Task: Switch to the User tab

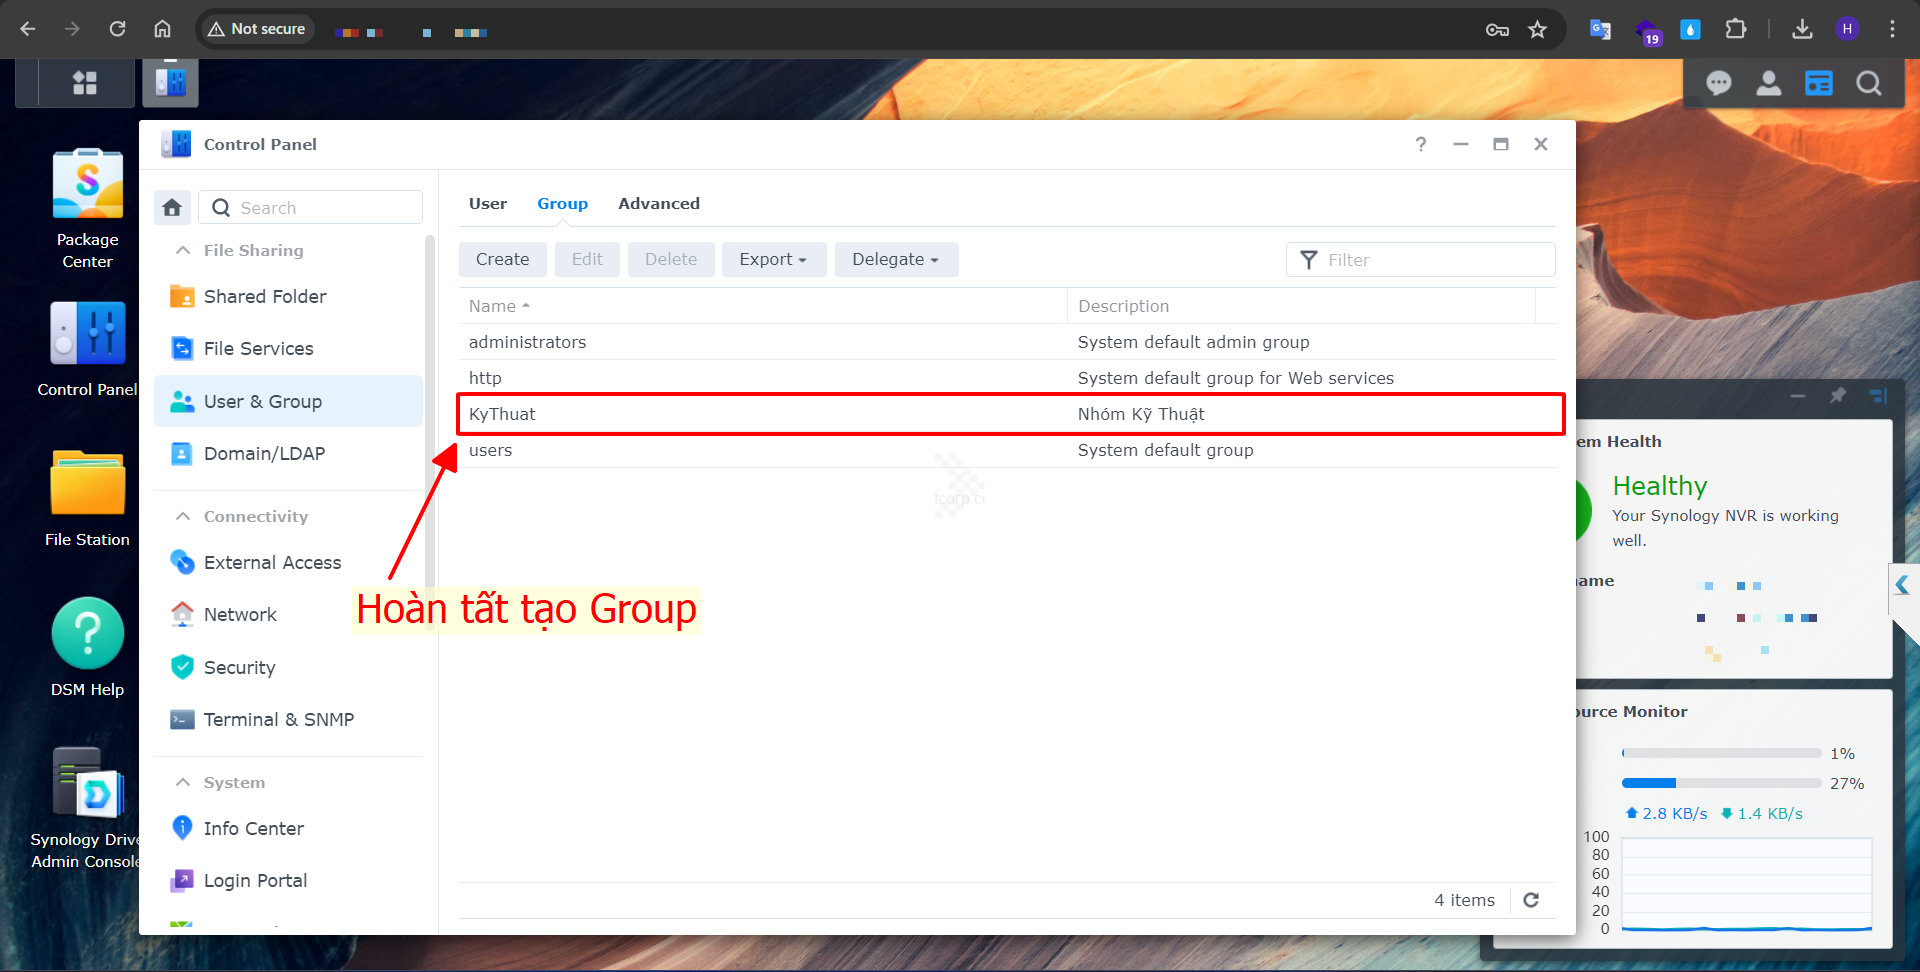Action: coord(487,203)
